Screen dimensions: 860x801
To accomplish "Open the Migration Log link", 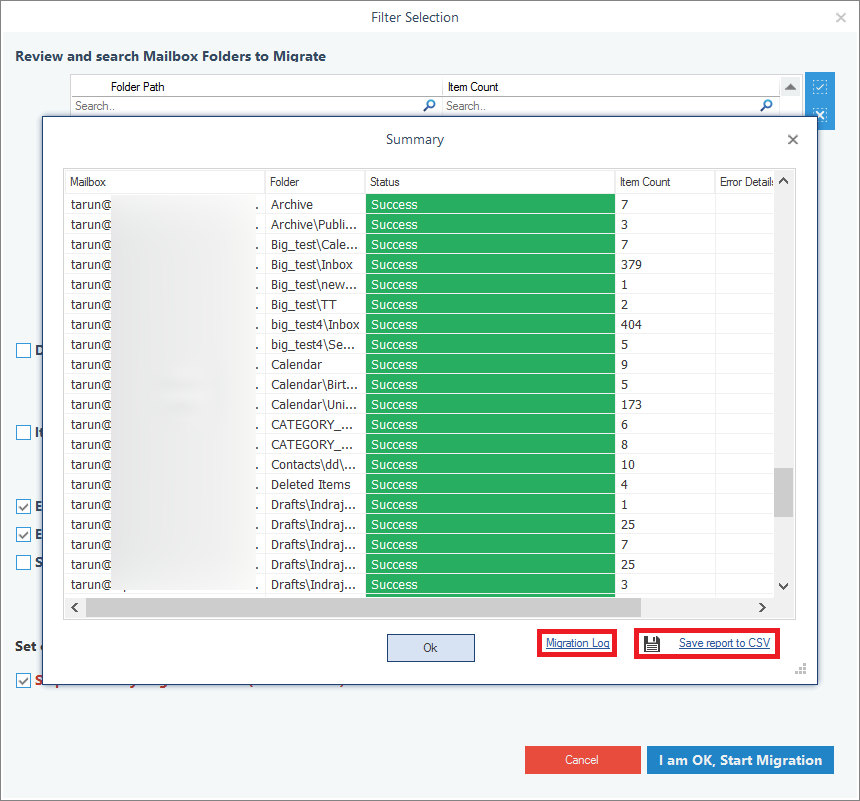I will coord(578,643).
